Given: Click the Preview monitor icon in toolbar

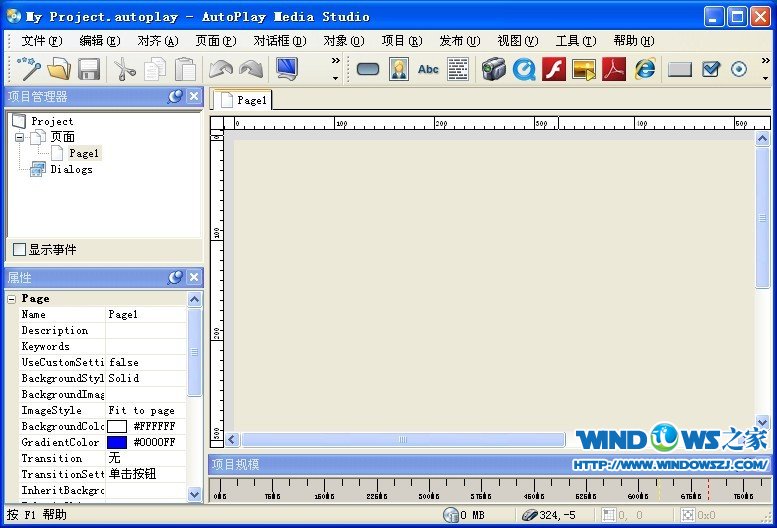Looking at the screenshot, I should point(287,69).
